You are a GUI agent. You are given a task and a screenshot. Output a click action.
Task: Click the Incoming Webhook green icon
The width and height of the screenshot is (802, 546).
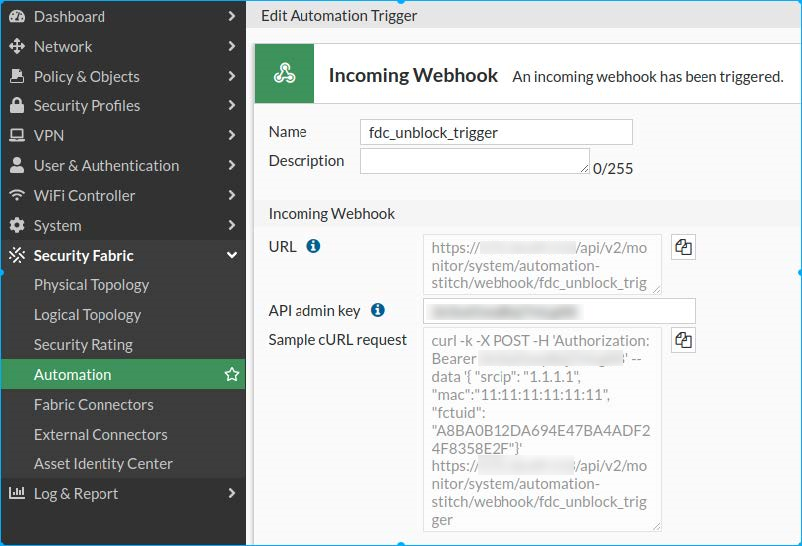[x=284, y=74]
